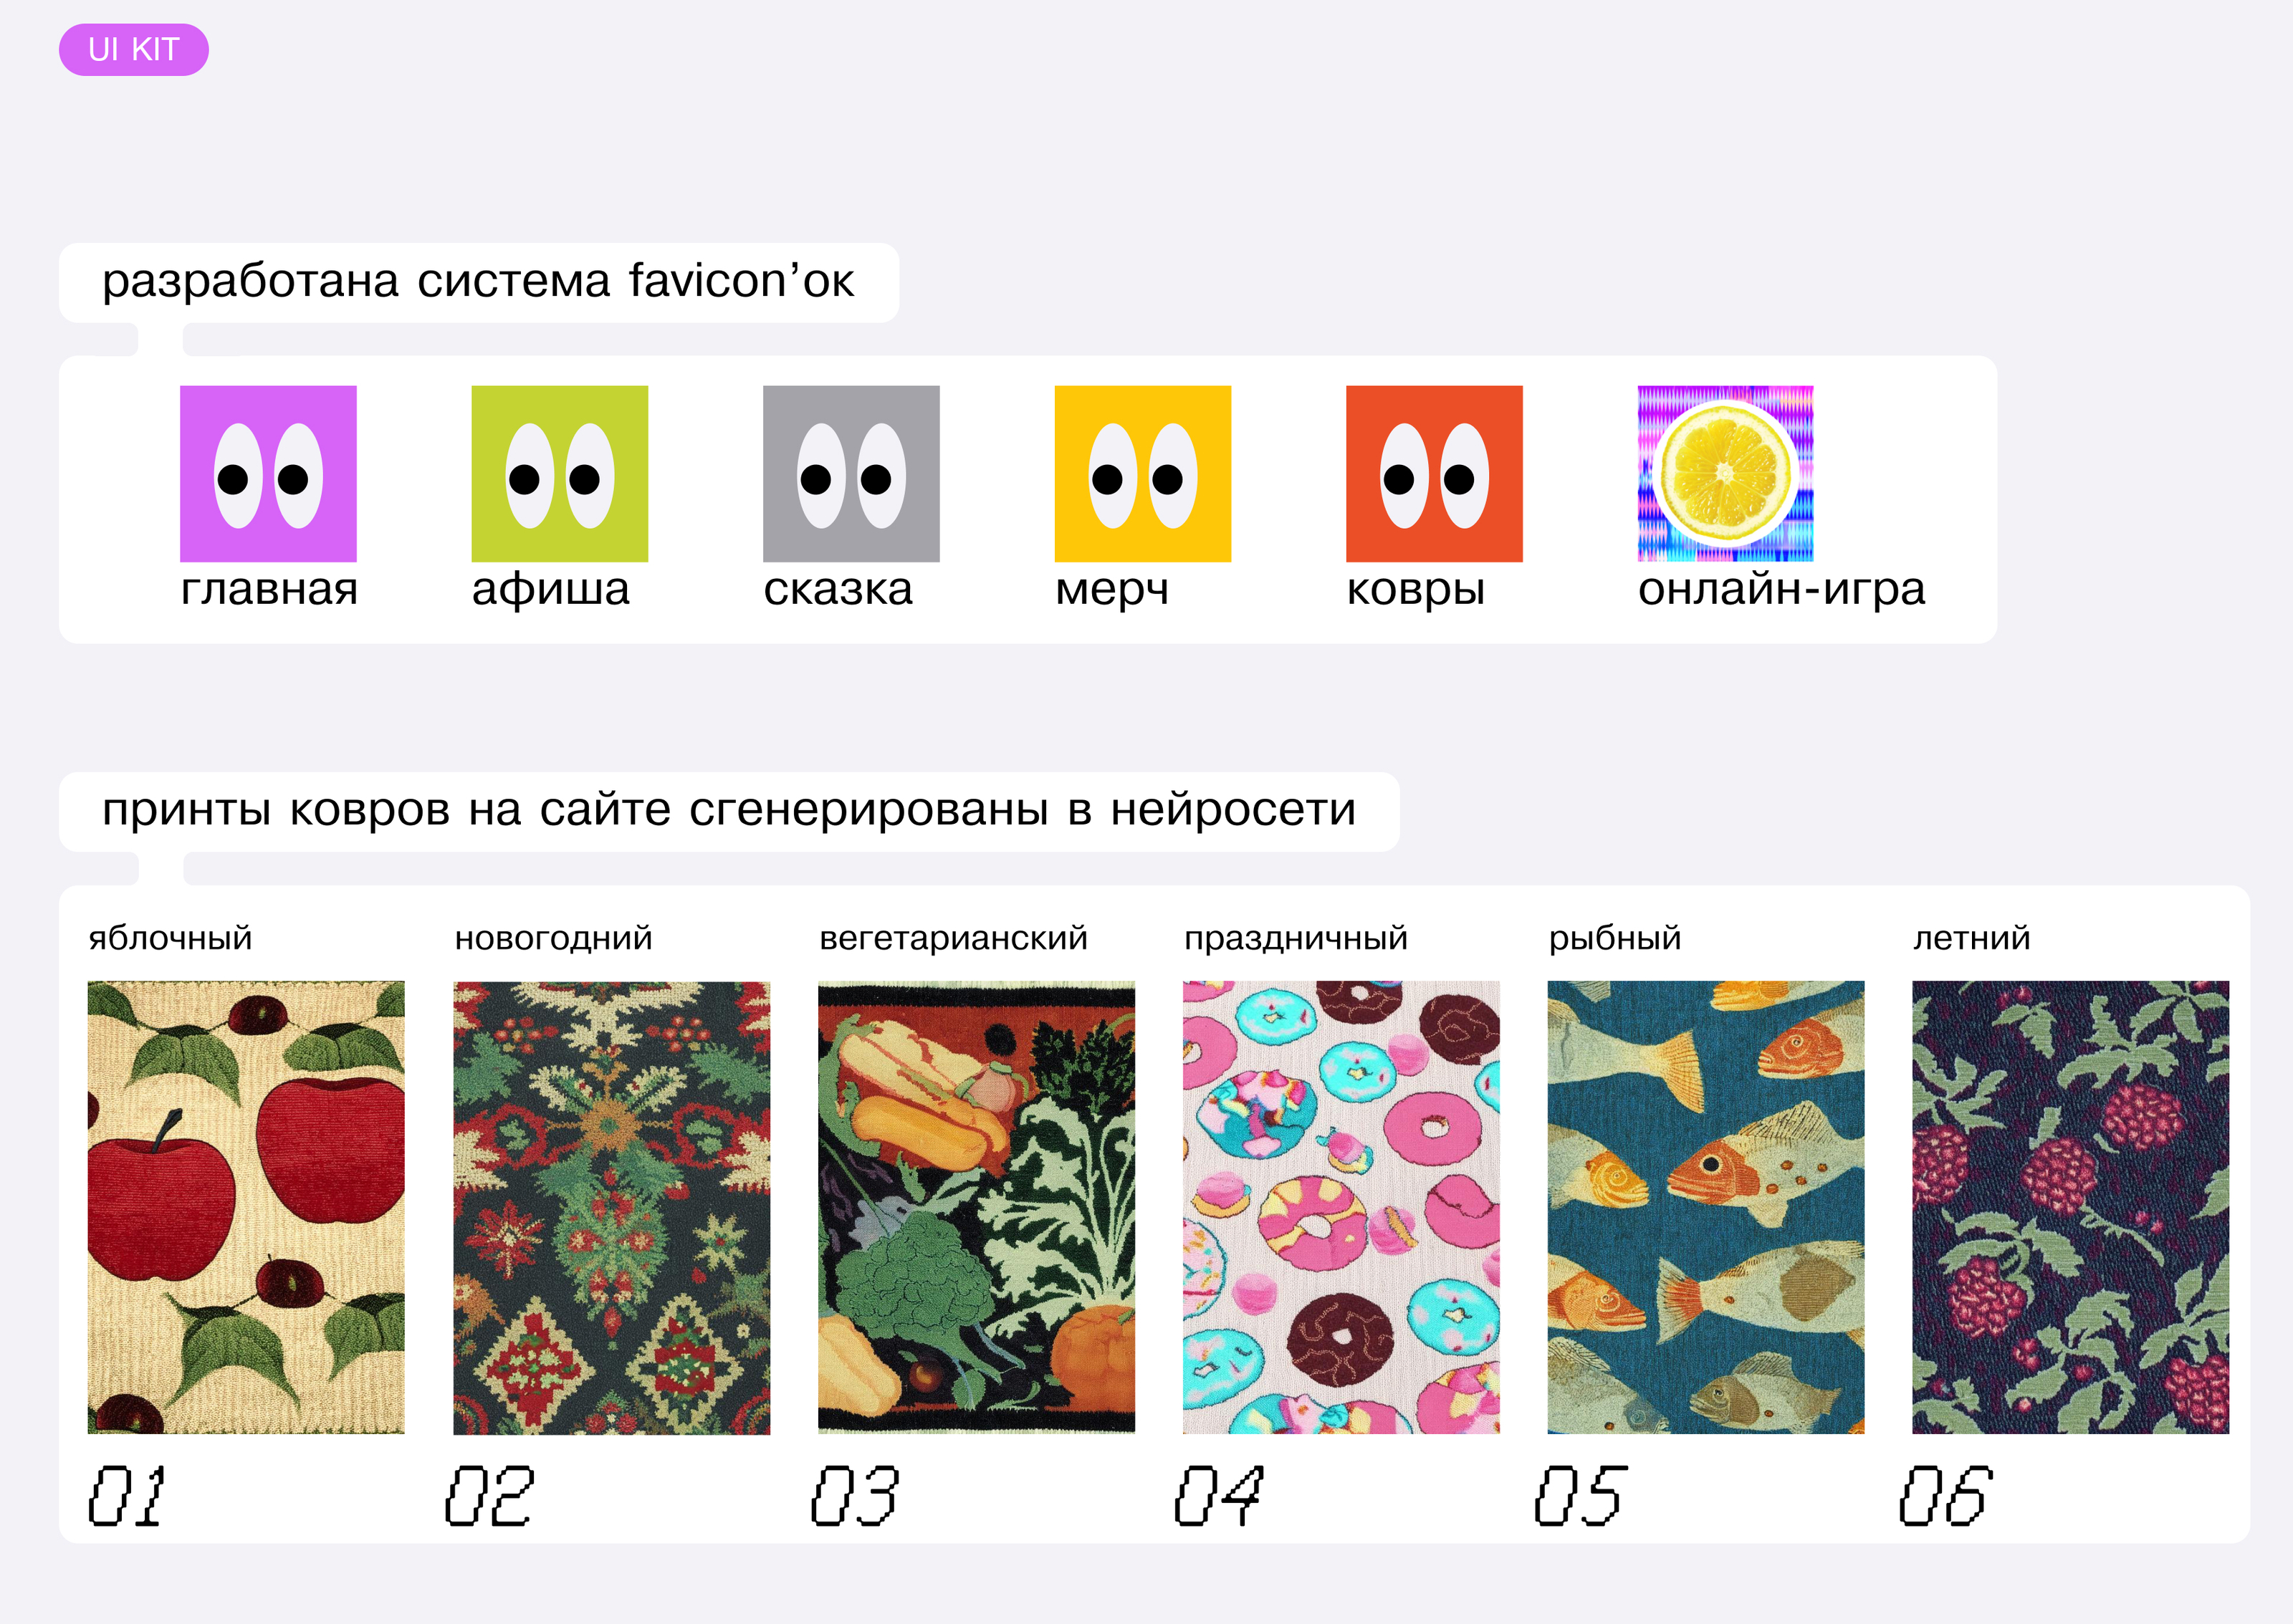This screenshot has width=2293, height=1624.
Task: Choose the yellow мерч favicon
Action: pyautogui.click(x=1143, y=474)
